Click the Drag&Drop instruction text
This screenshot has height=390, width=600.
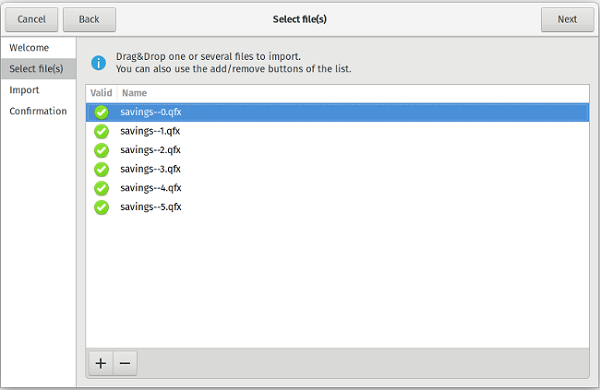(233, 63)
